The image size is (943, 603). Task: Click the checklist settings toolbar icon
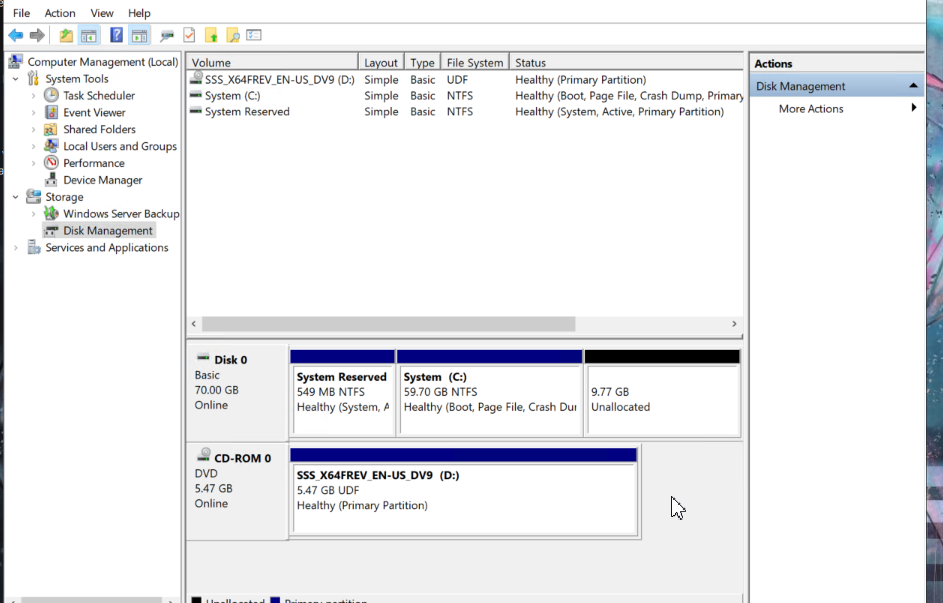click(254, 35)
